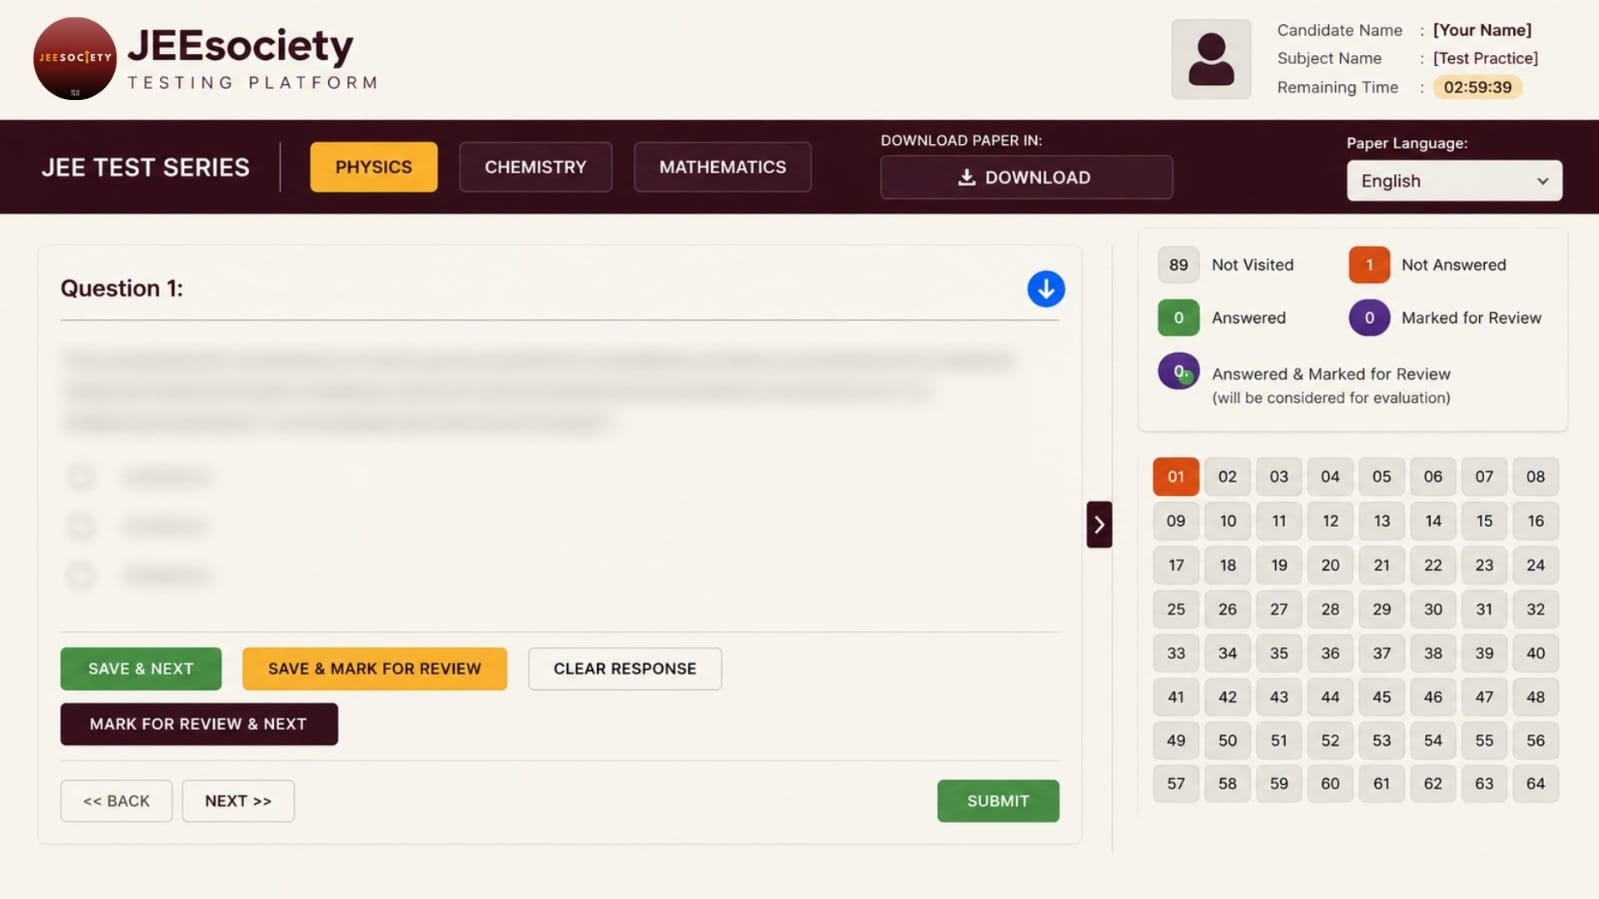This screenshot has width=1599, height=899.
Task: Click the JEEsociety round logo
Action: [75, 58]
